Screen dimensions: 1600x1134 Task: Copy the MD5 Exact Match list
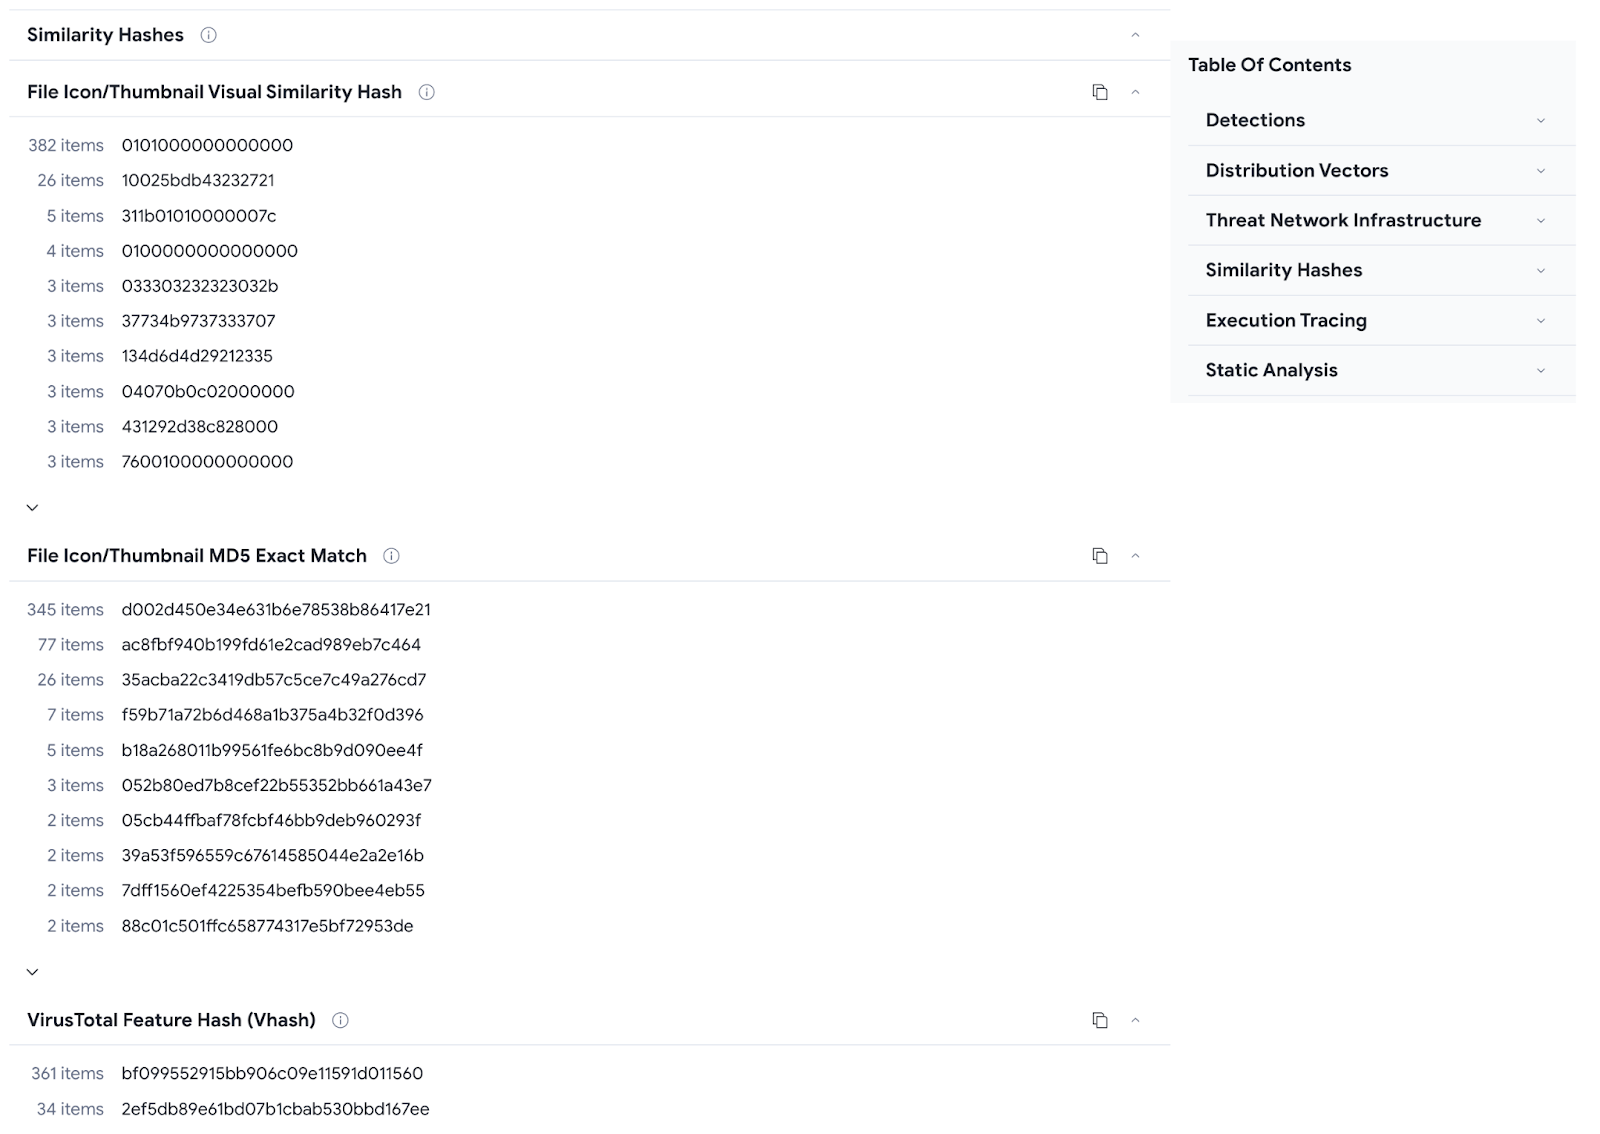pos(1100,556)
